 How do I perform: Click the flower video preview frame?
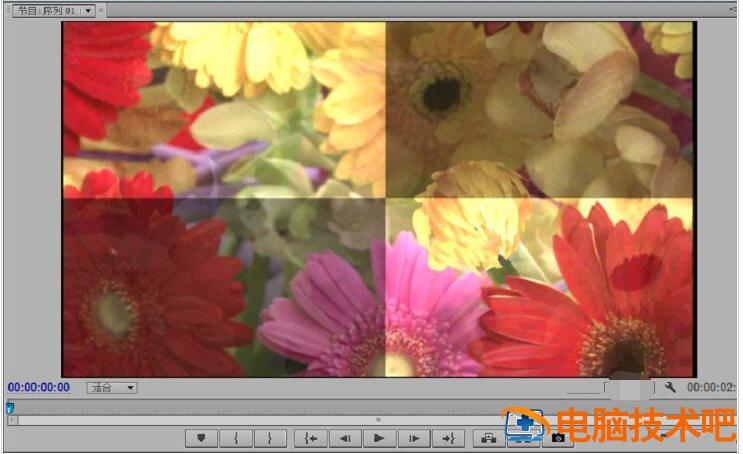point(378,199)
